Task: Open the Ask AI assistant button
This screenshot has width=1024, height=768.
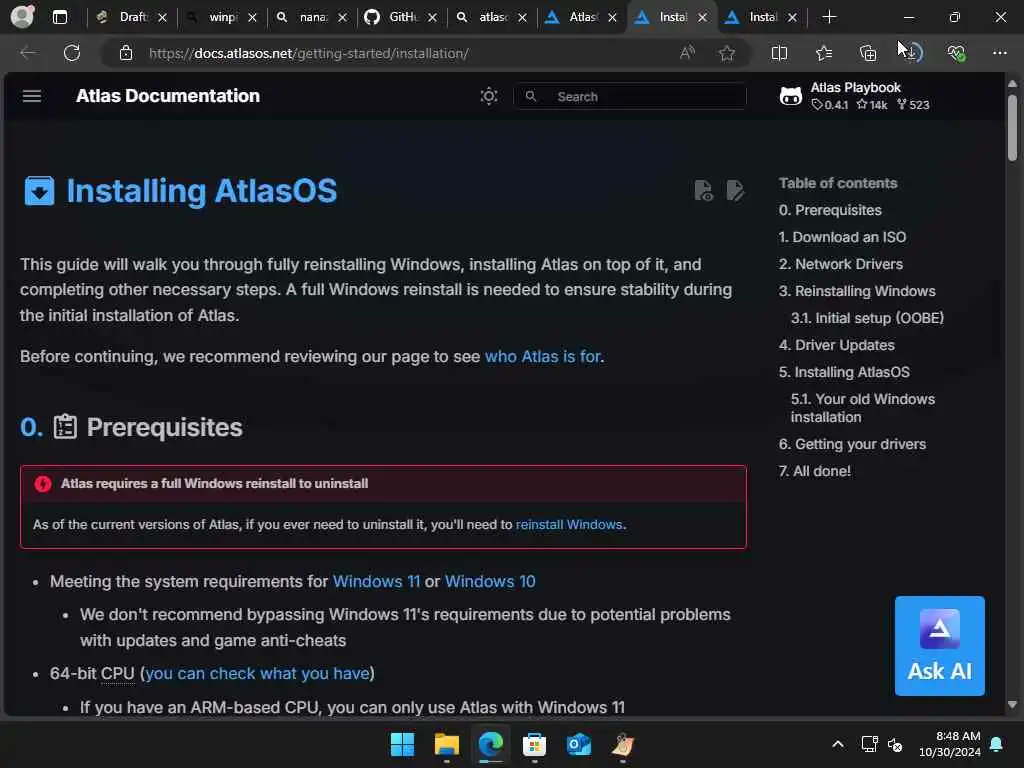Action: pyautogui.click(x=939, y=646)
